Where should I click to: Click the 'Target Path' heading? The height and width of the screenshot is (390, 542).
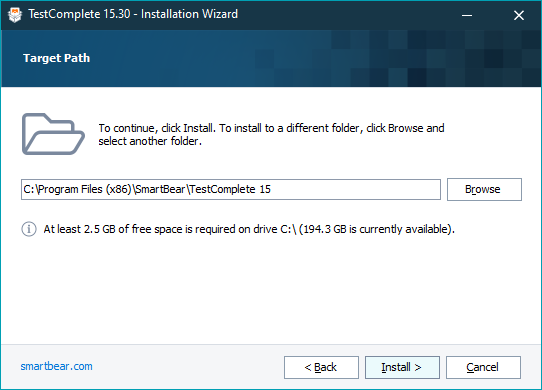coord(56,58)
